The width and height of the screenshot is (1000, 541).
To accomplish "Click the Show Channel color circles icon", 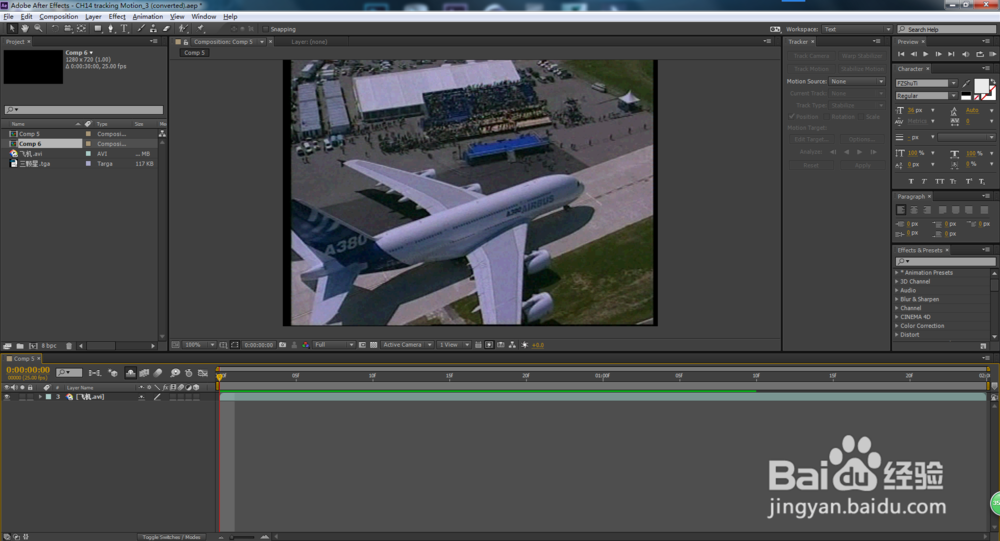I will 305,345.
